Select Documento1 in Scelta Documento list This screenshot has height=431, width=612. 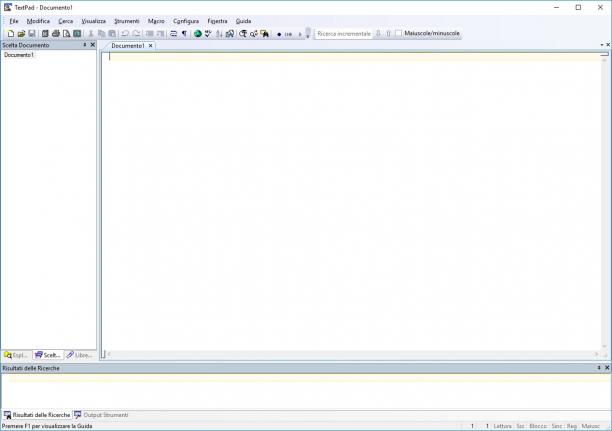tap(19, 55)
